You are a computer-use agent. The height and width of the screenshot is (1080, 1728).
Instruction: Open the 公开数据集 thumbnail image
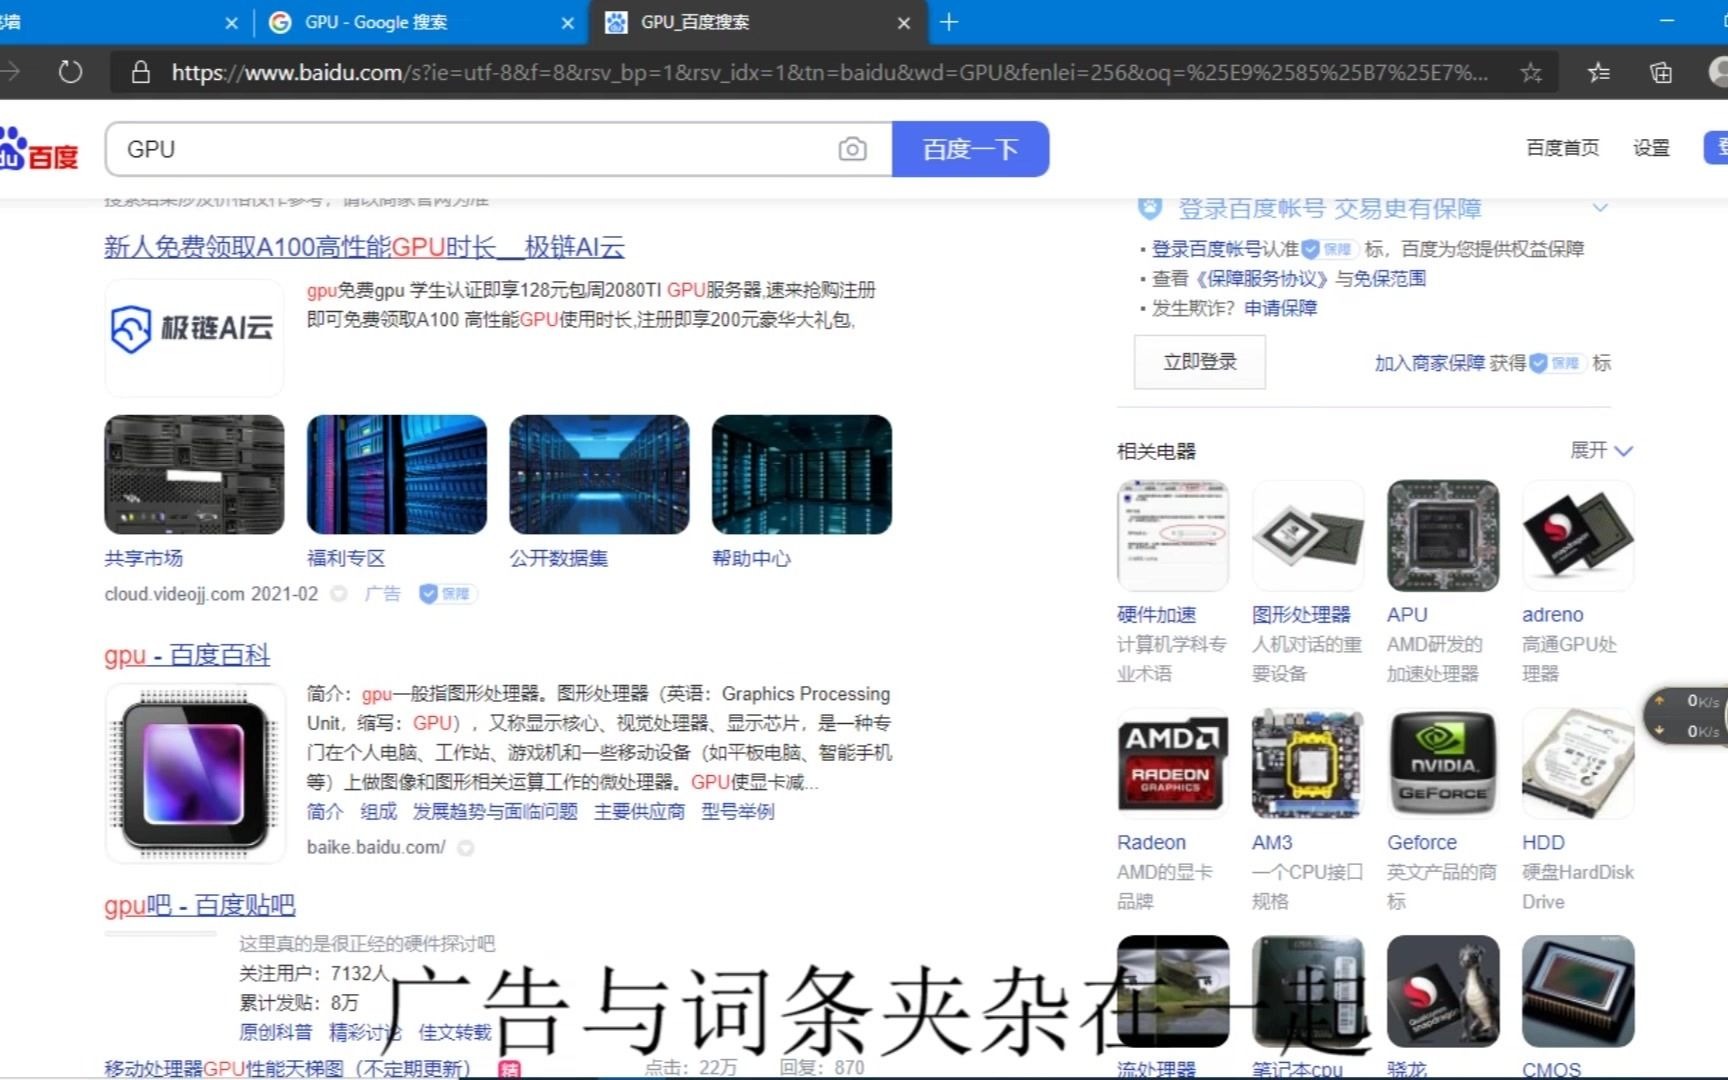(599, 474)
